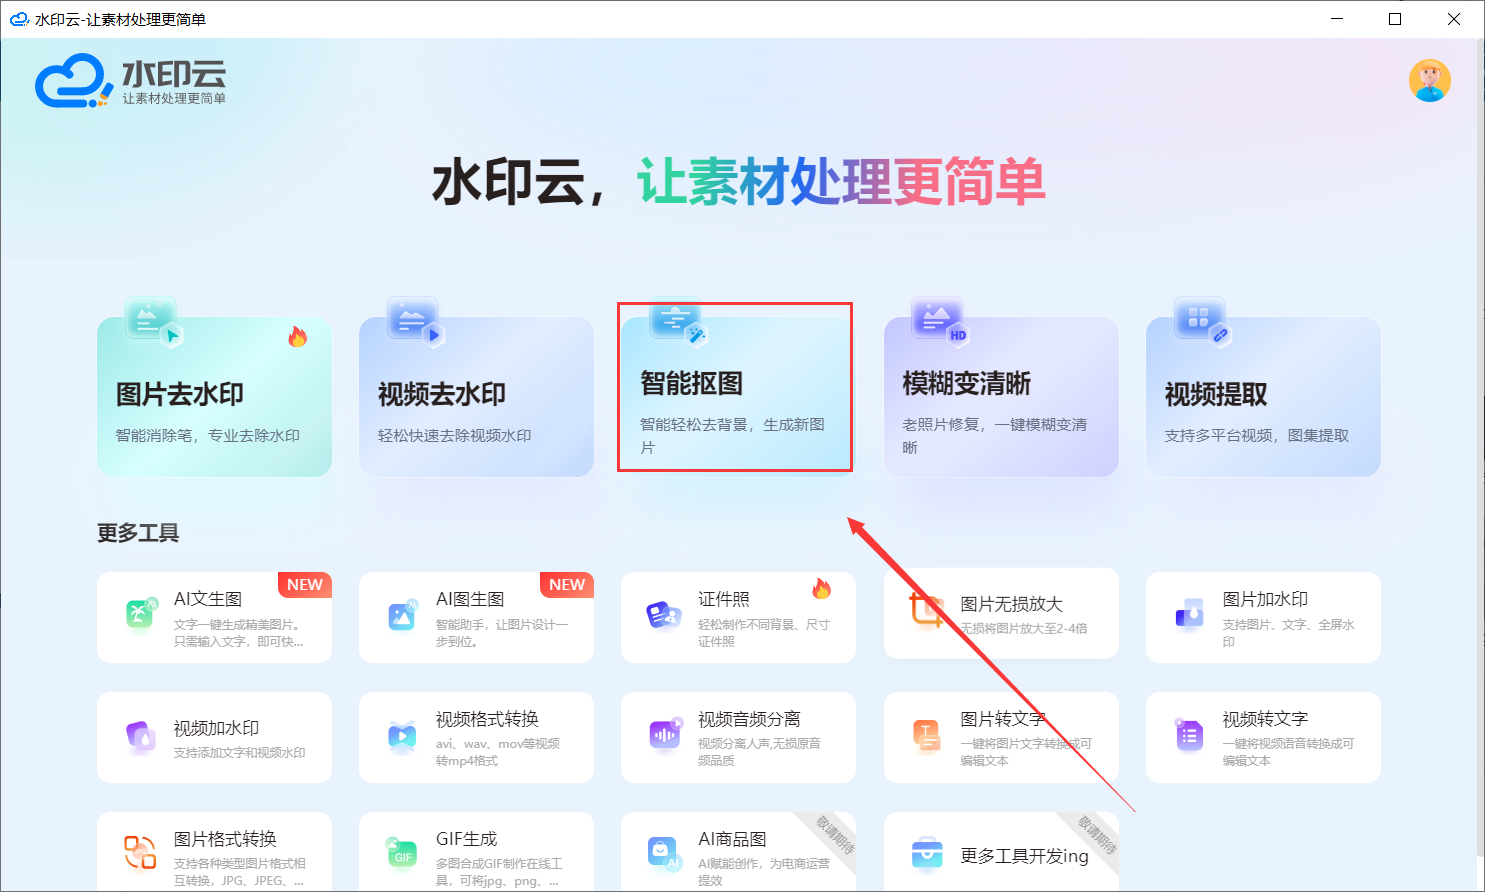This screenshot has height=892, width=1485.
Task: Choose the 视频音频分离 waveform icon
Action: click(664, 736)
